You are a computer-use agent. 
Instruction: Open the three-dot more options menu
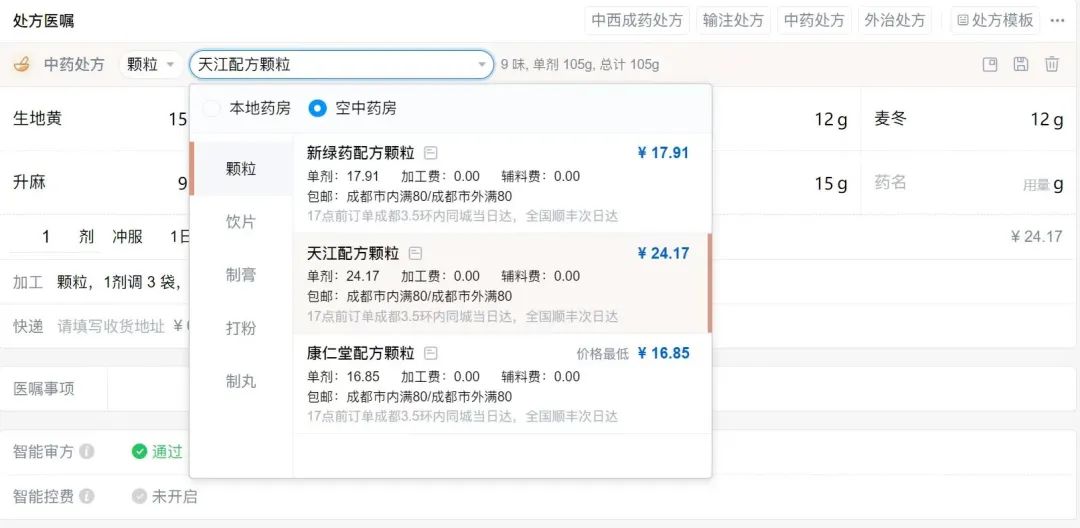point(1057,21)
